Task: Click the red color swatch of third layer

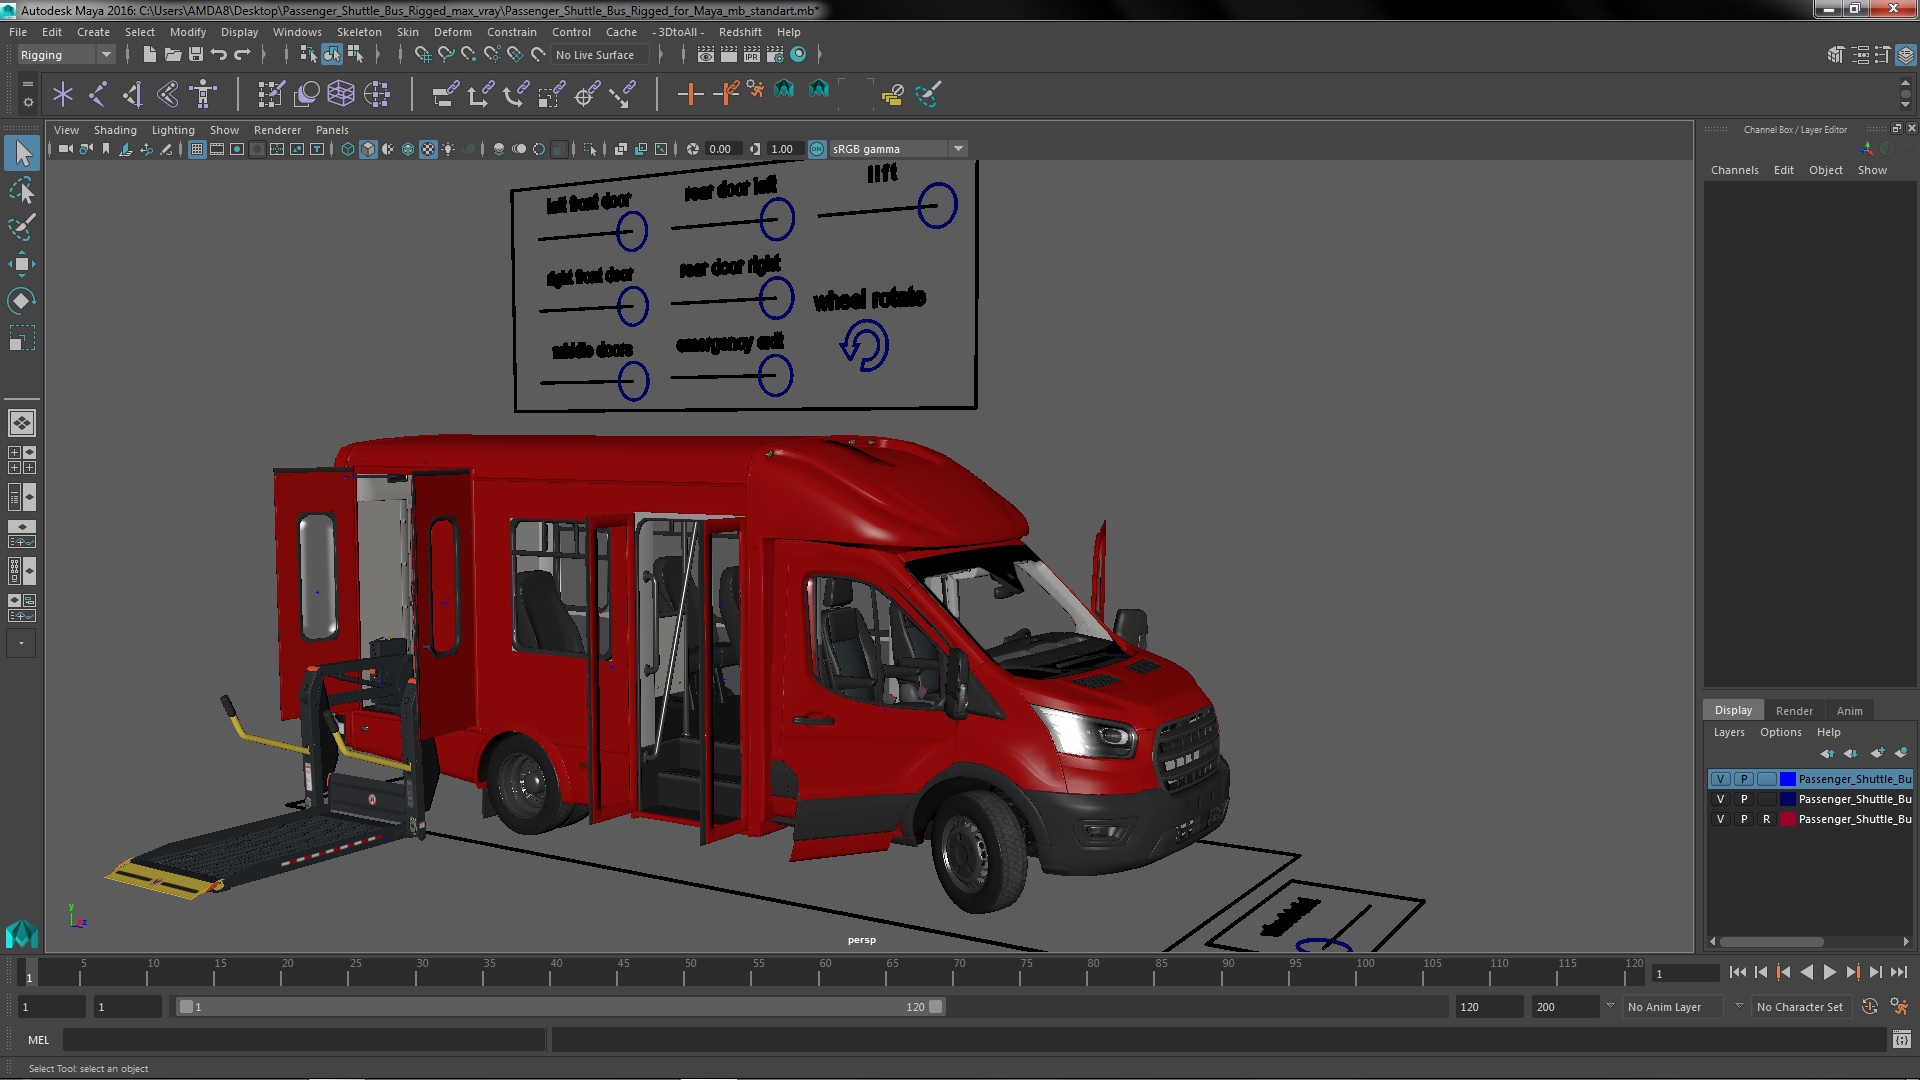Action: [x=1787, y=819]
